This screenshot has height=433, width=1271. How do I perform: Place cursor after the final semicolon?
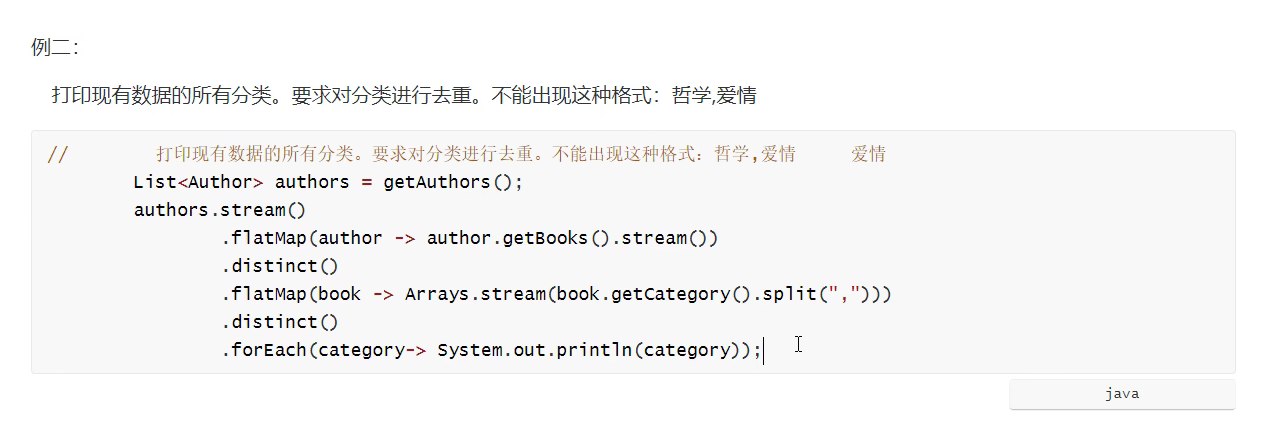[765, 350]
